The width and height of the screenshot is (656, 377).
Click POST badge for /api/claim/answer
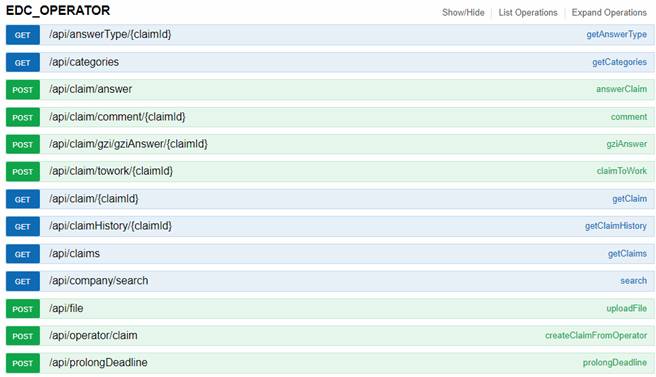point(23,90)
